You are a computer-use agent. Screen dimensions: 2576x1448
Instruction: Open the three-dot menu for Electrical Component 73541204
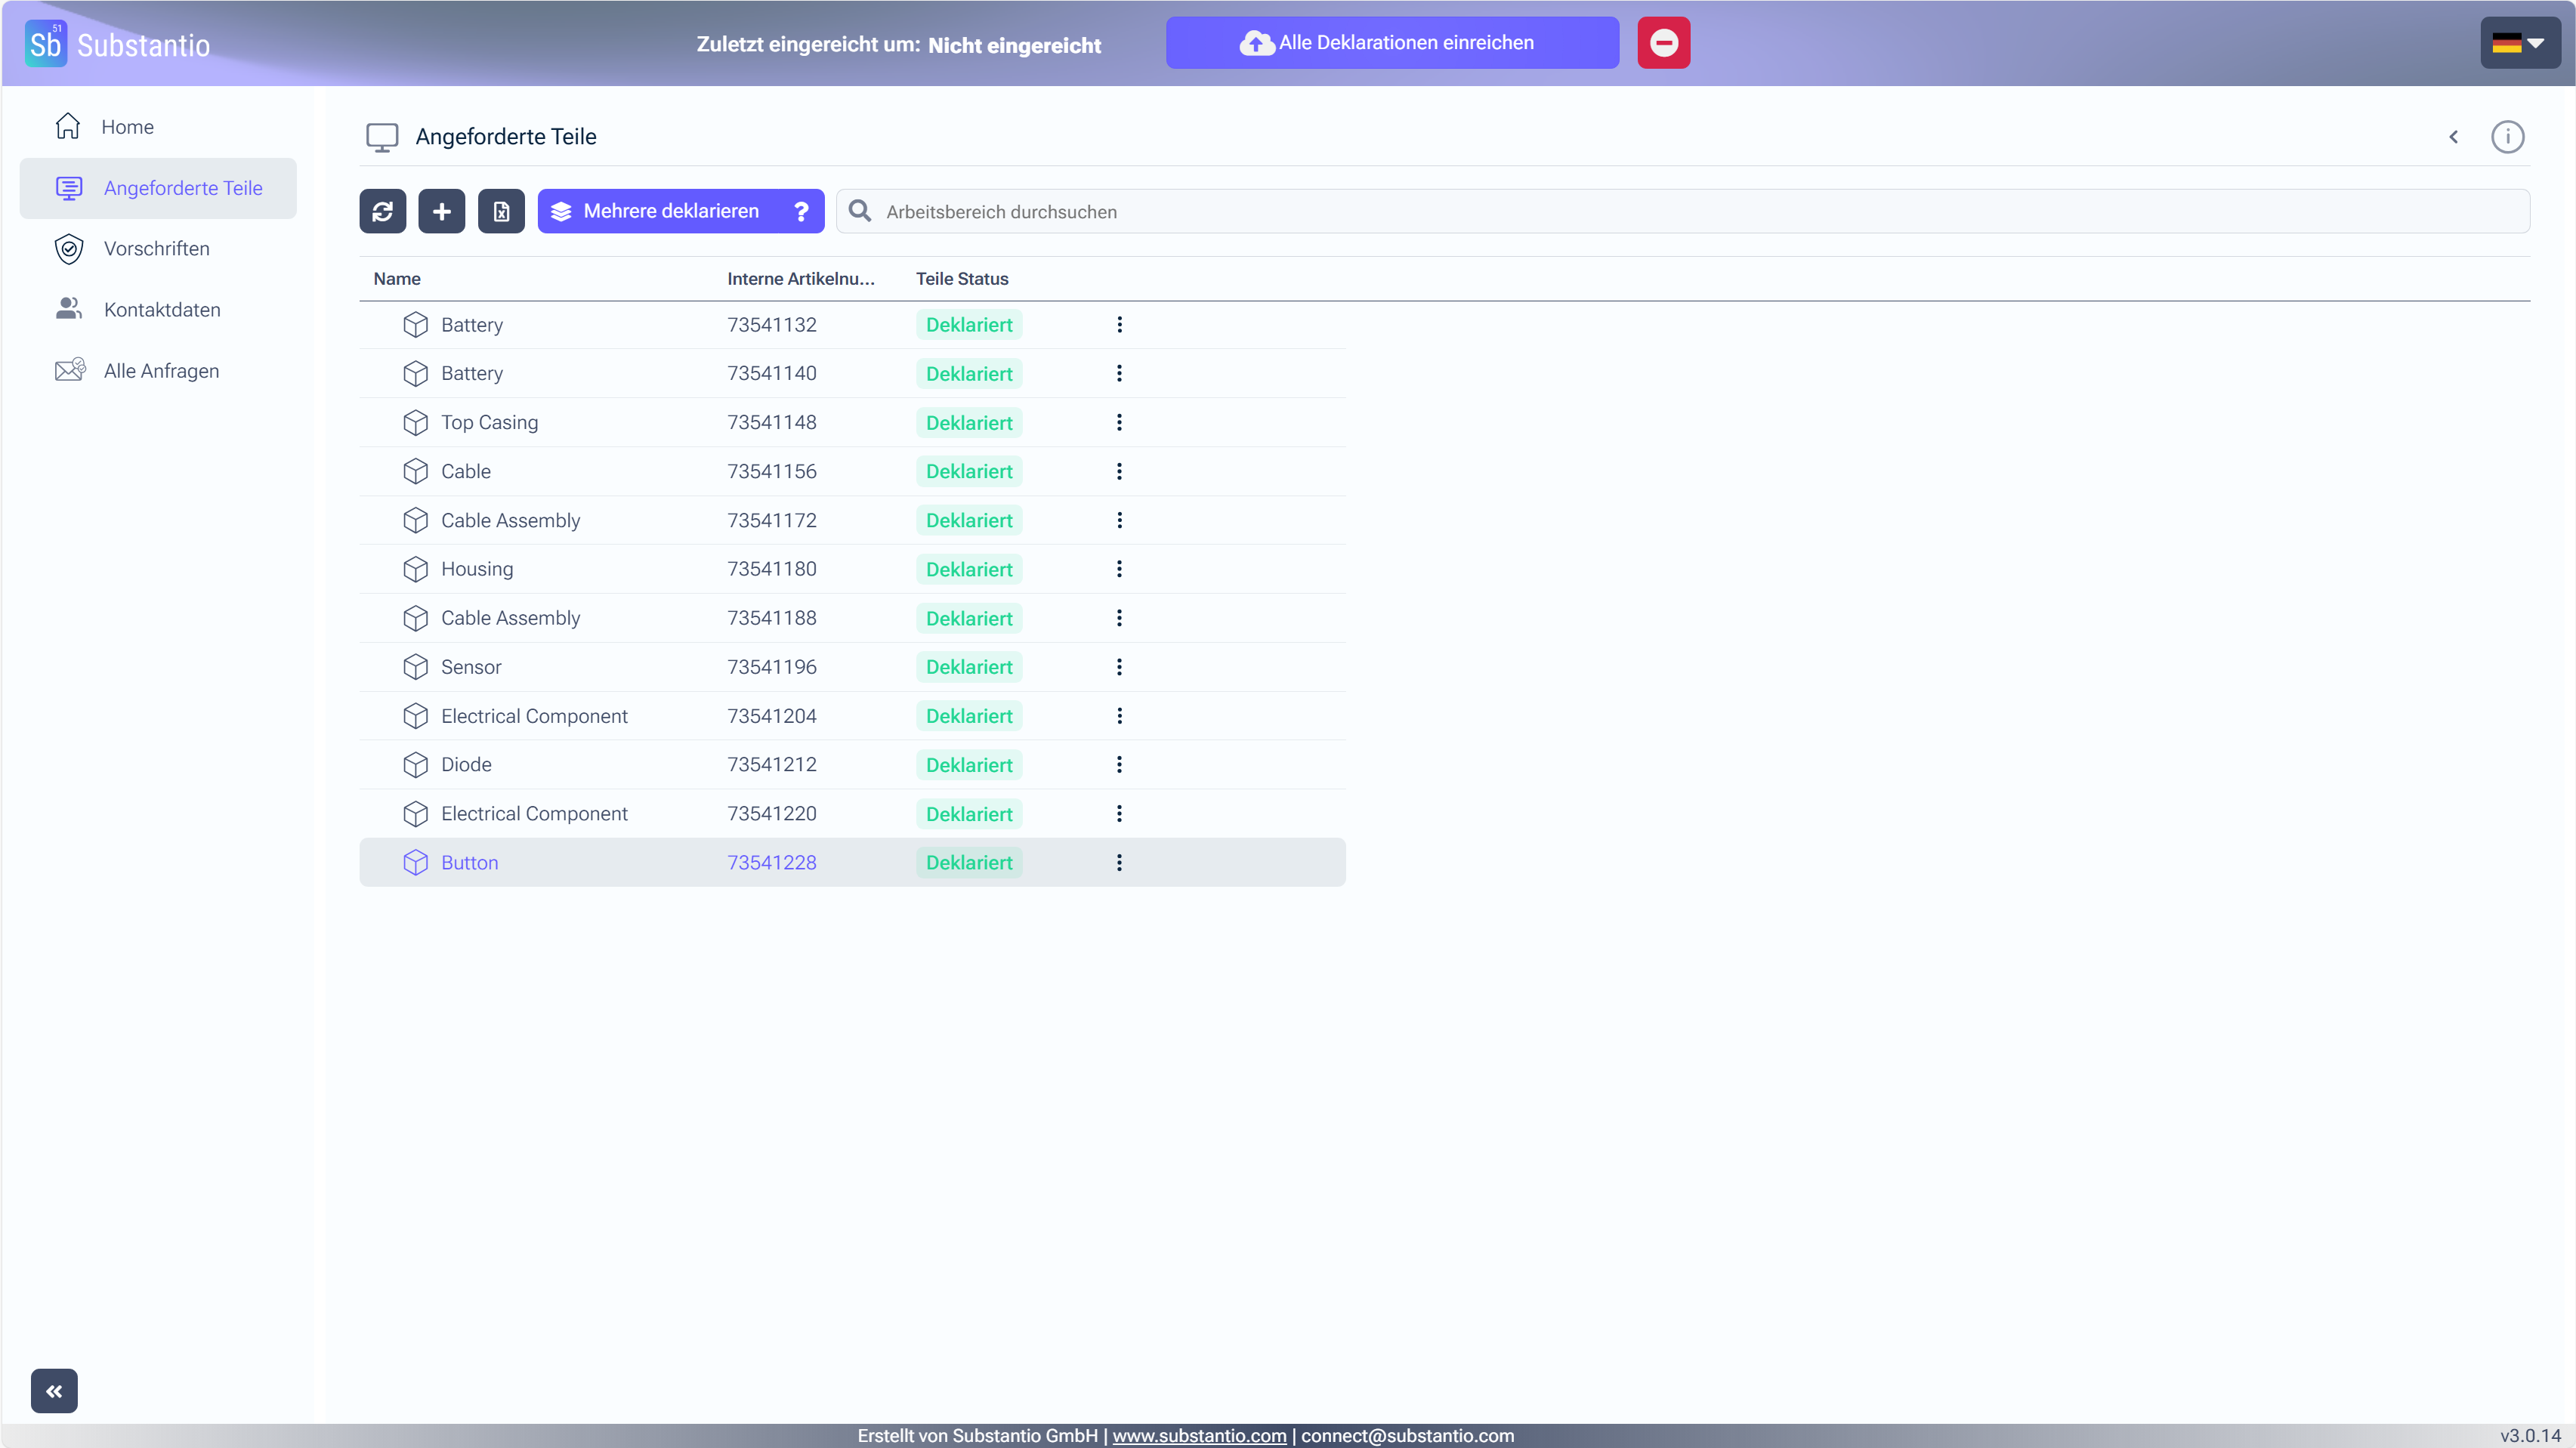tap(1119, 716)
